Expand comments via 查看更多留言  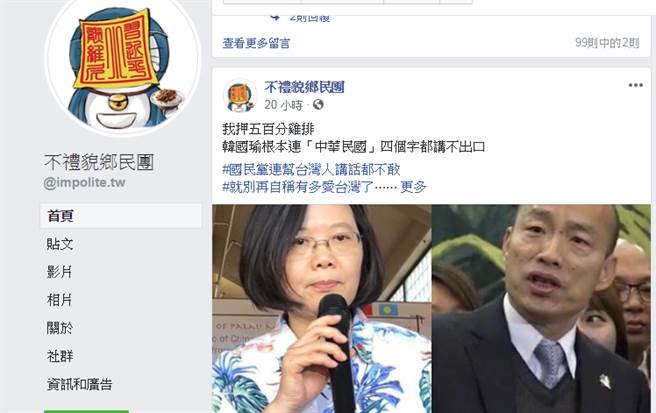pos(256,43)
